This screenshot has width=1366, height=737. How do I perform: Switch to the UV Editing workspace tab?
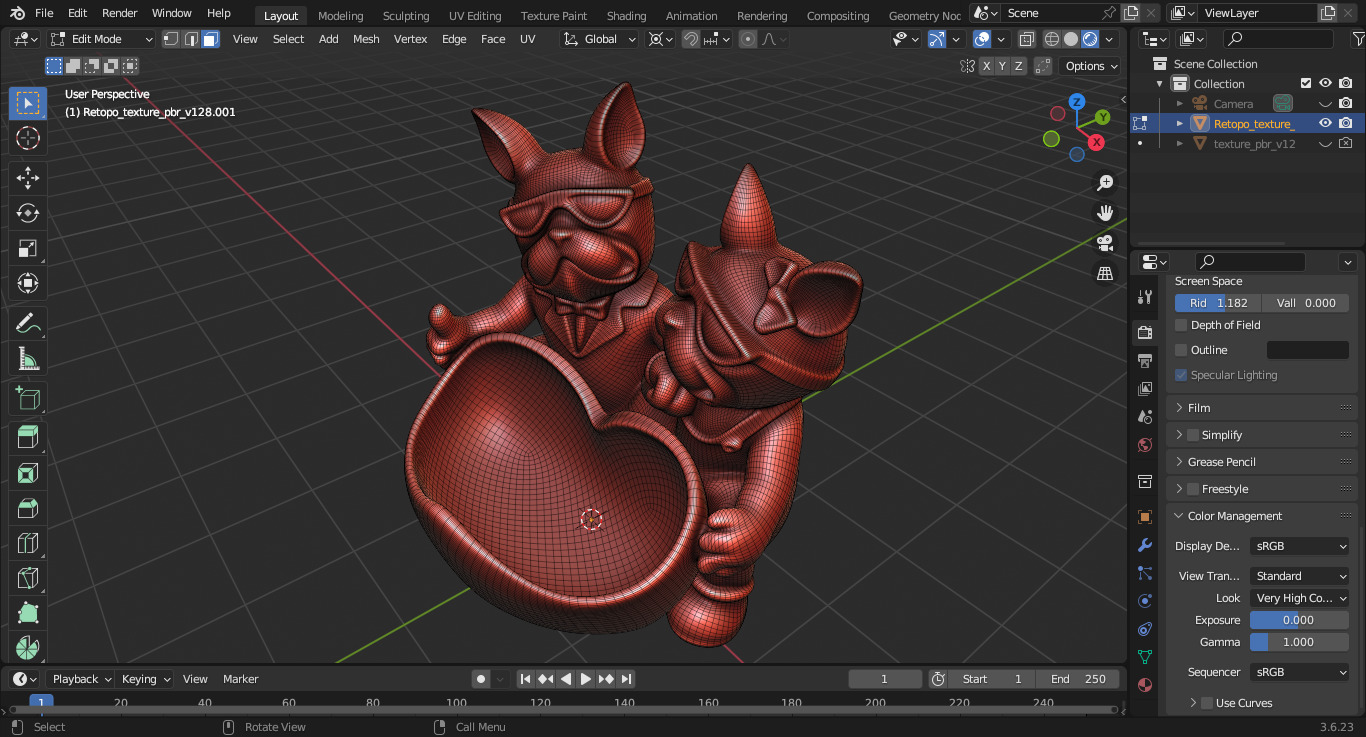point(475,16)
